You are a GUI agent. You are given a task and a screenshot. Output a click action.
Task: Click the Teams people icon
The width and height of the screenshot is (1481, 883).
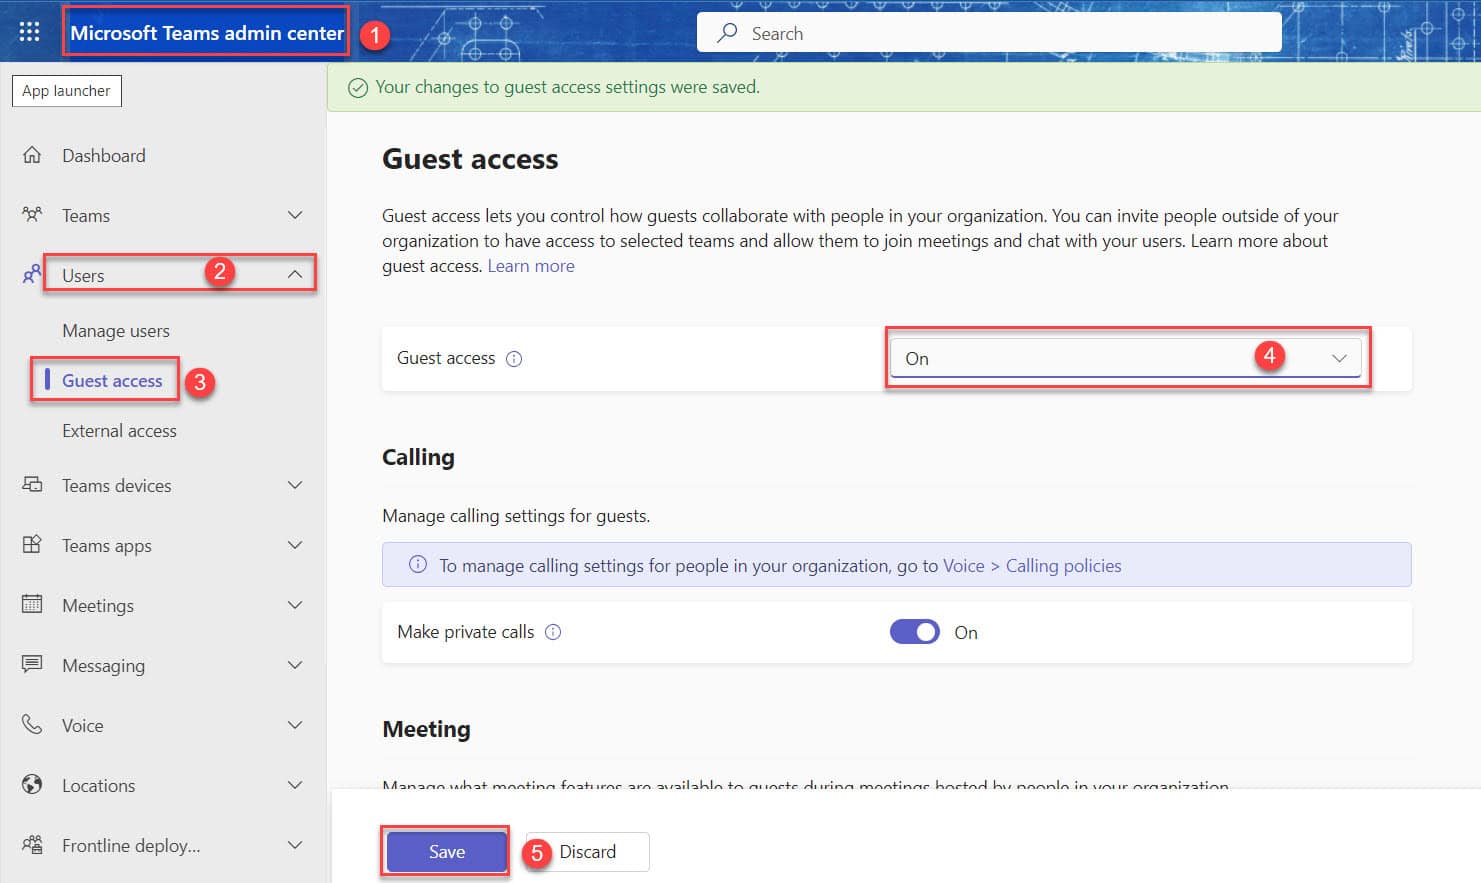[32, 215]
